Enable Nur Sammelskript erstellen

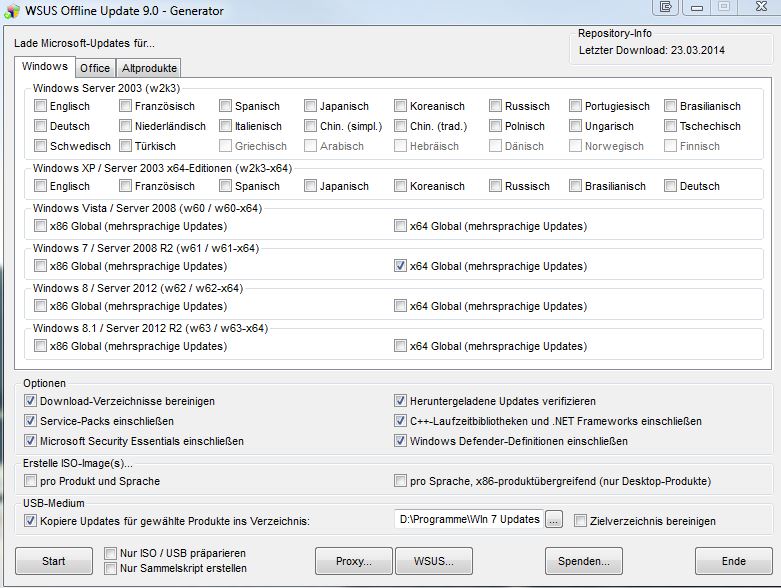pos(111,568)
